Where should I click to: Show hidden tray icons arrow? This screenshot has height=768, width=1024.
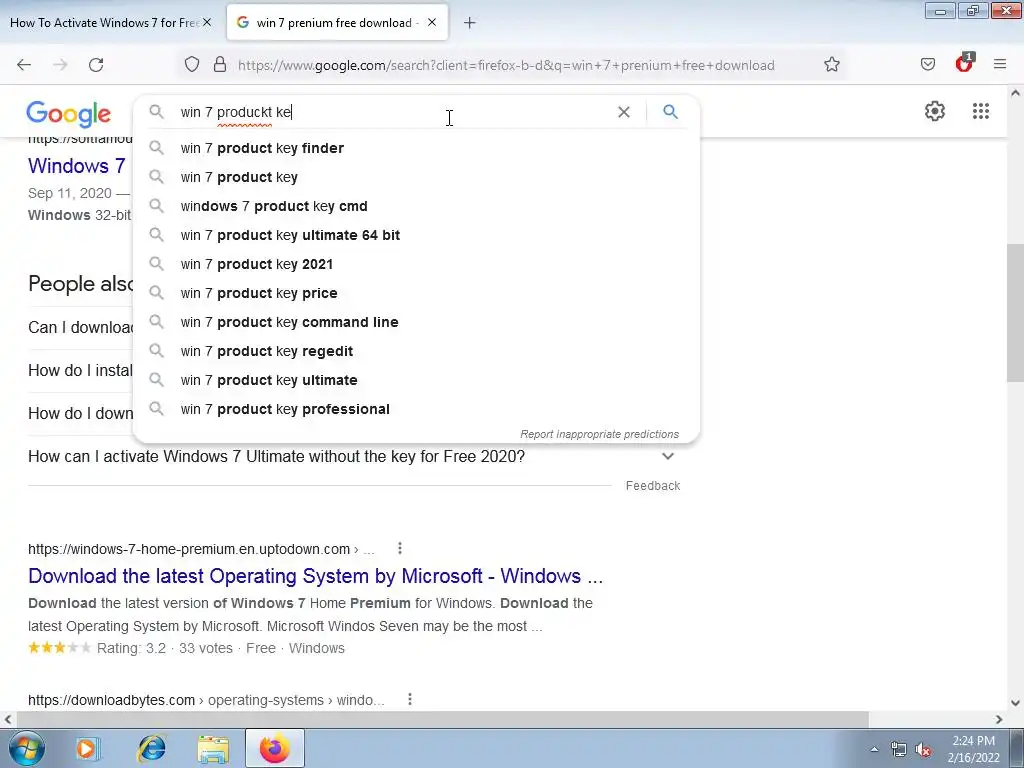[x=874, y=750]
